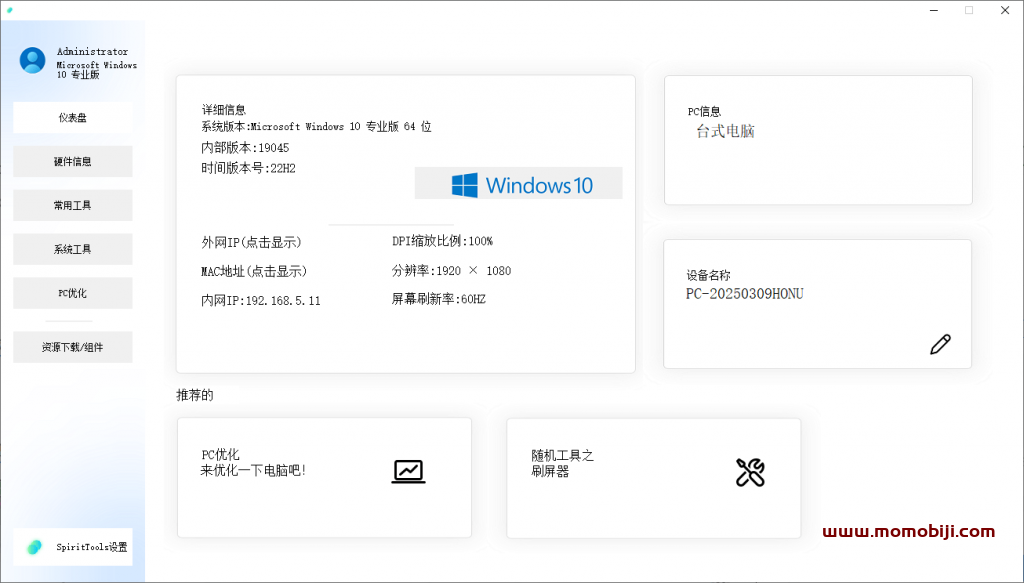
Task: Click the 屏幕刷新率:60HZ text
Action: [439, 299]
